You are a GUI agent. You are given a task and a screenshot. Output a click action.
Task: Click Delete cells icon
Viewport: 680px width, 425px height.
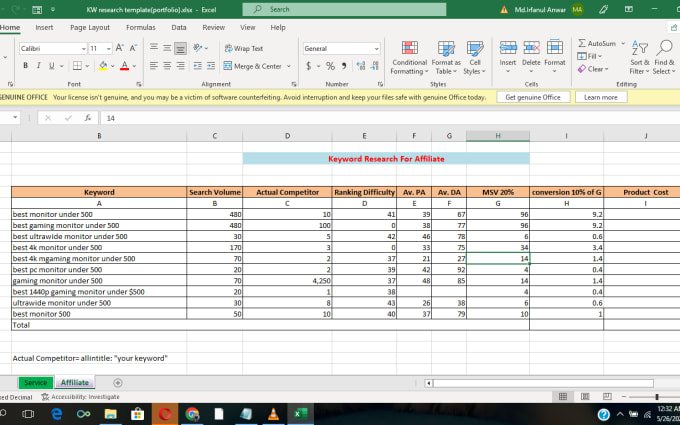531,48
